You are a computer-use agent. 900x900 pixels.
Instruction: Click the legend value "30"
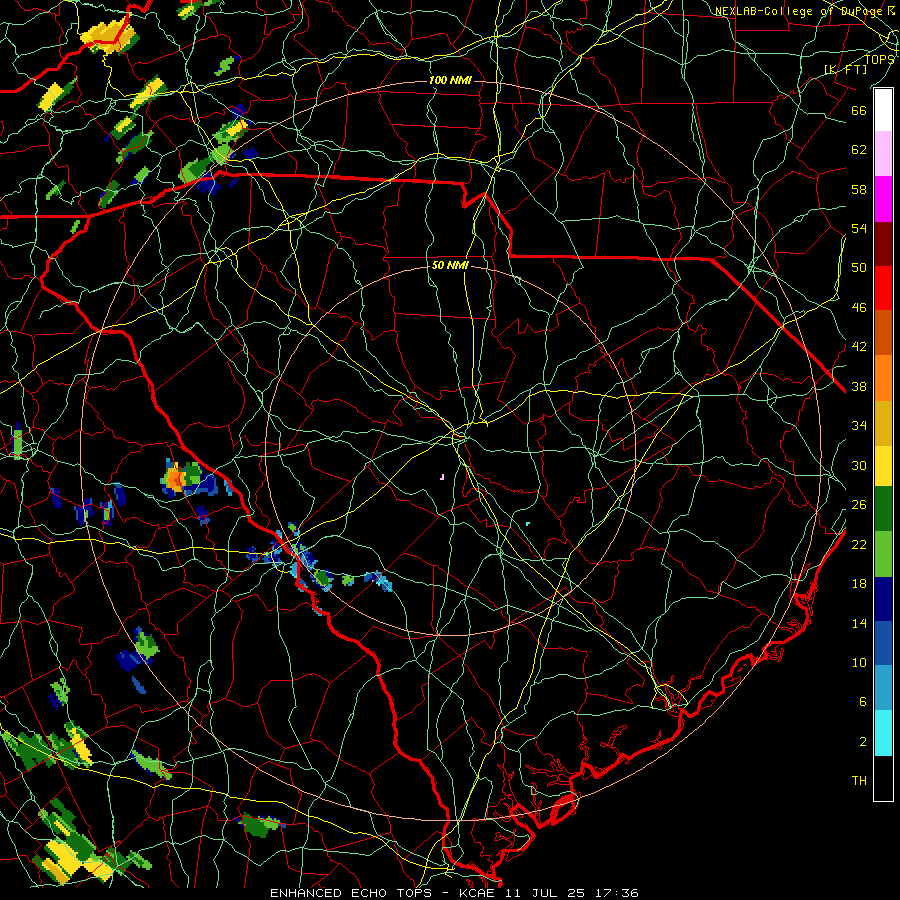click(x=859, y=465)
